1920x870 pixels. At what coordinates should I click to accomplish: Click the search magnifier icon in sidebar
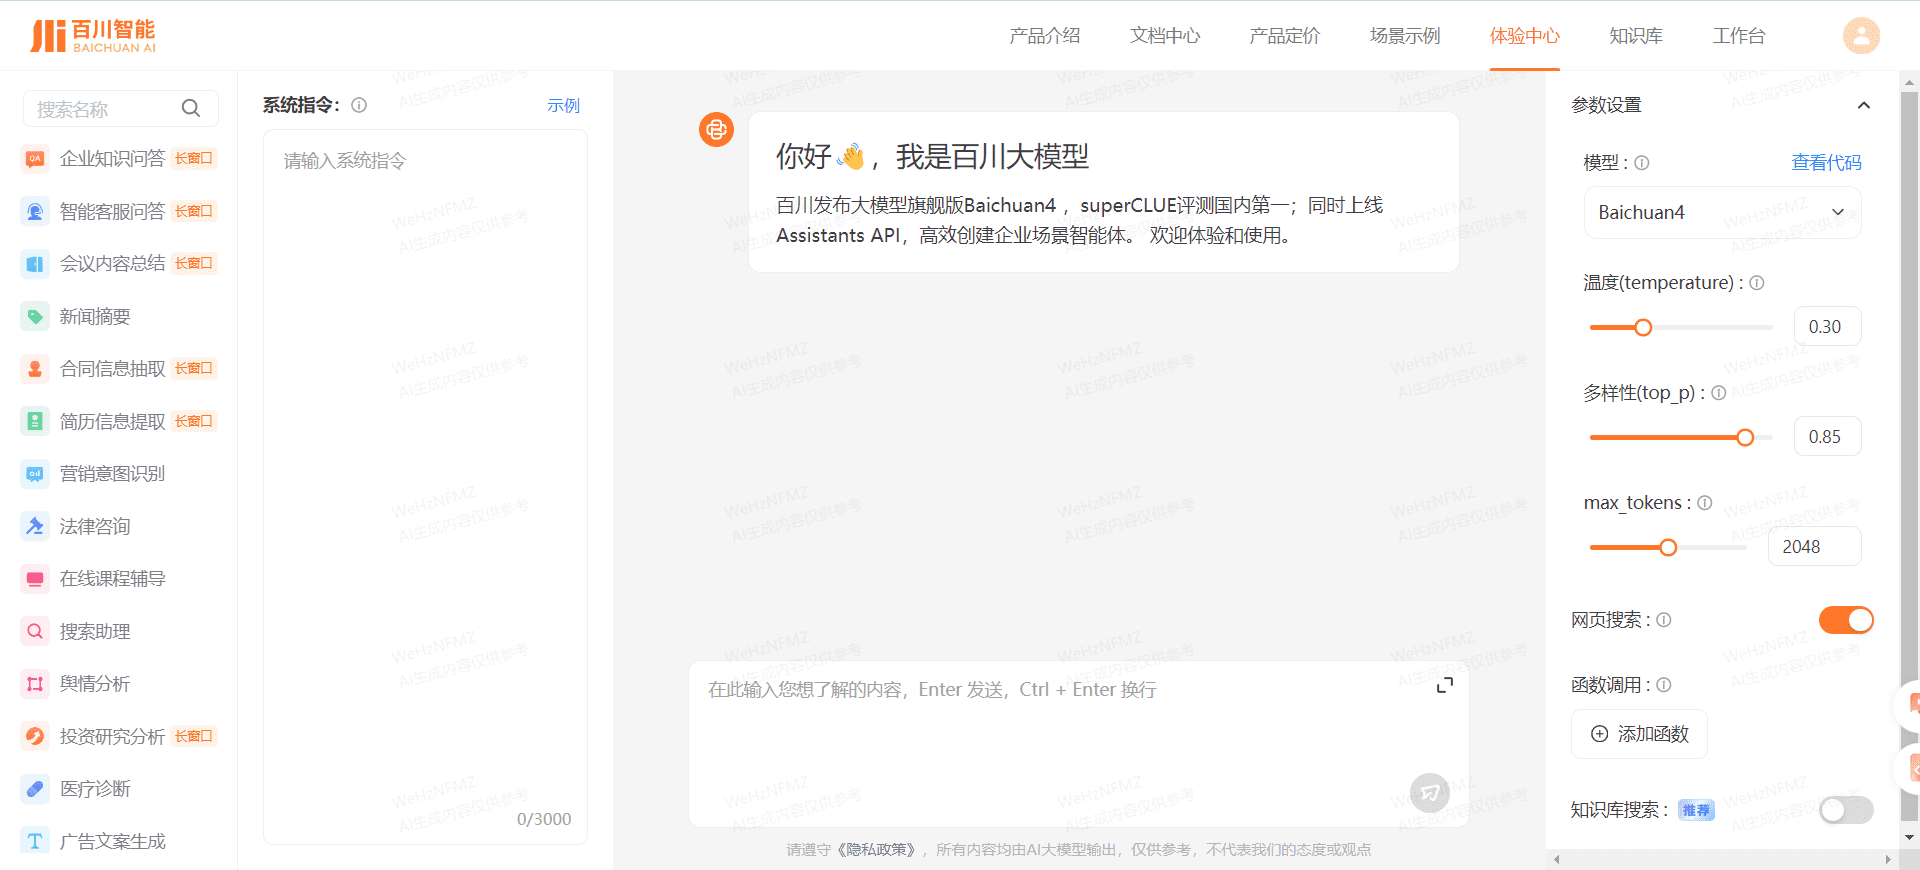(190, 108)
